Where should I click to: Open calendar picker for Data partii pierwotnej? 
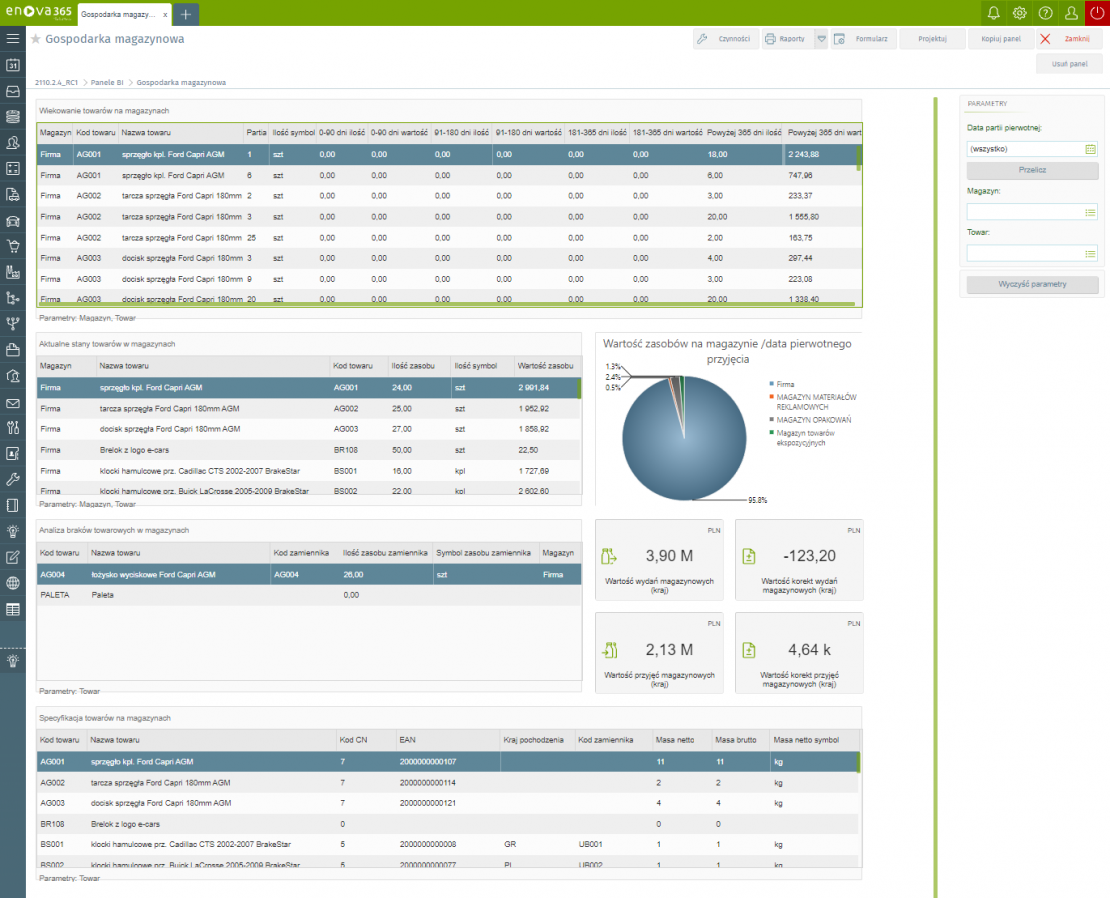pos(1091,149)
